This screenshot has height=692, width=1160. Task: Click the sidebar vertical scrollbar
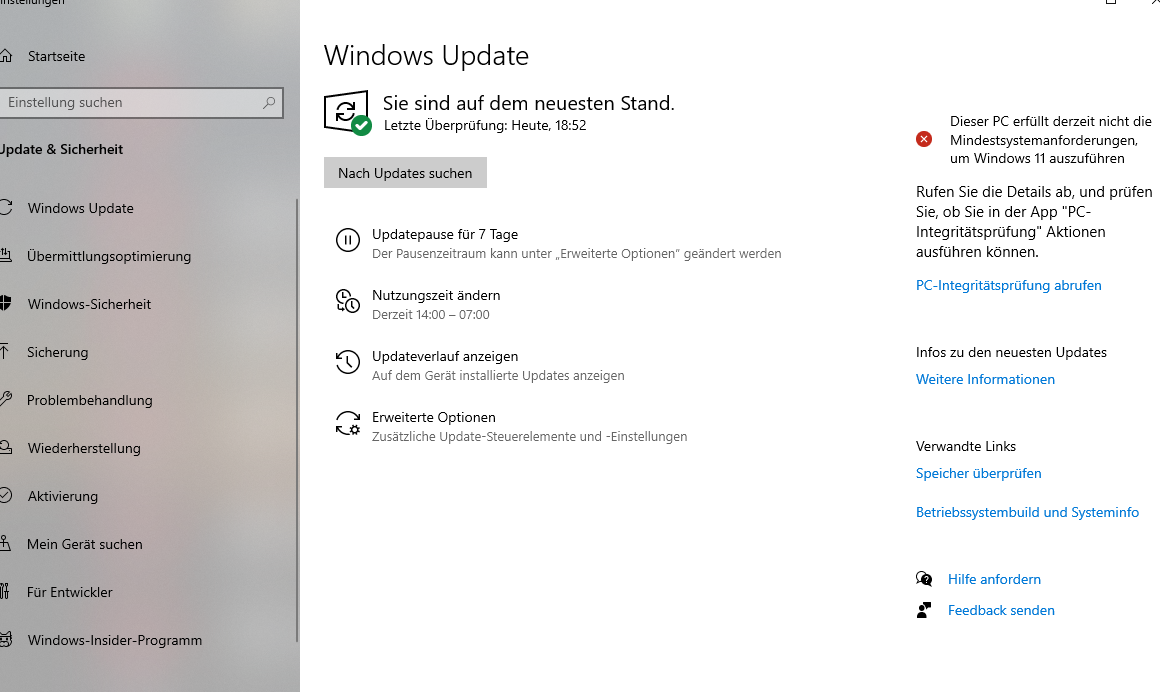(x=297, y=420)
